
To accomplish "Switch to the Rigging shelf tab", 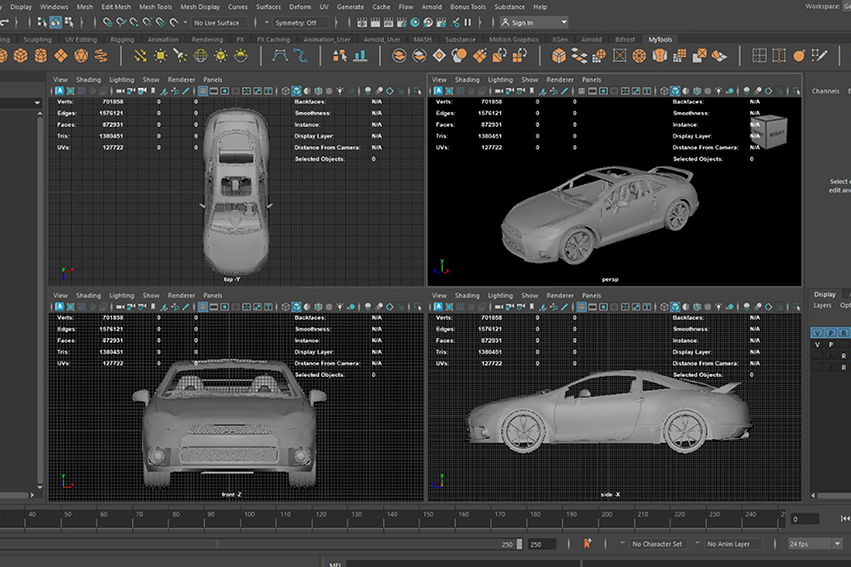I will 122,40.
